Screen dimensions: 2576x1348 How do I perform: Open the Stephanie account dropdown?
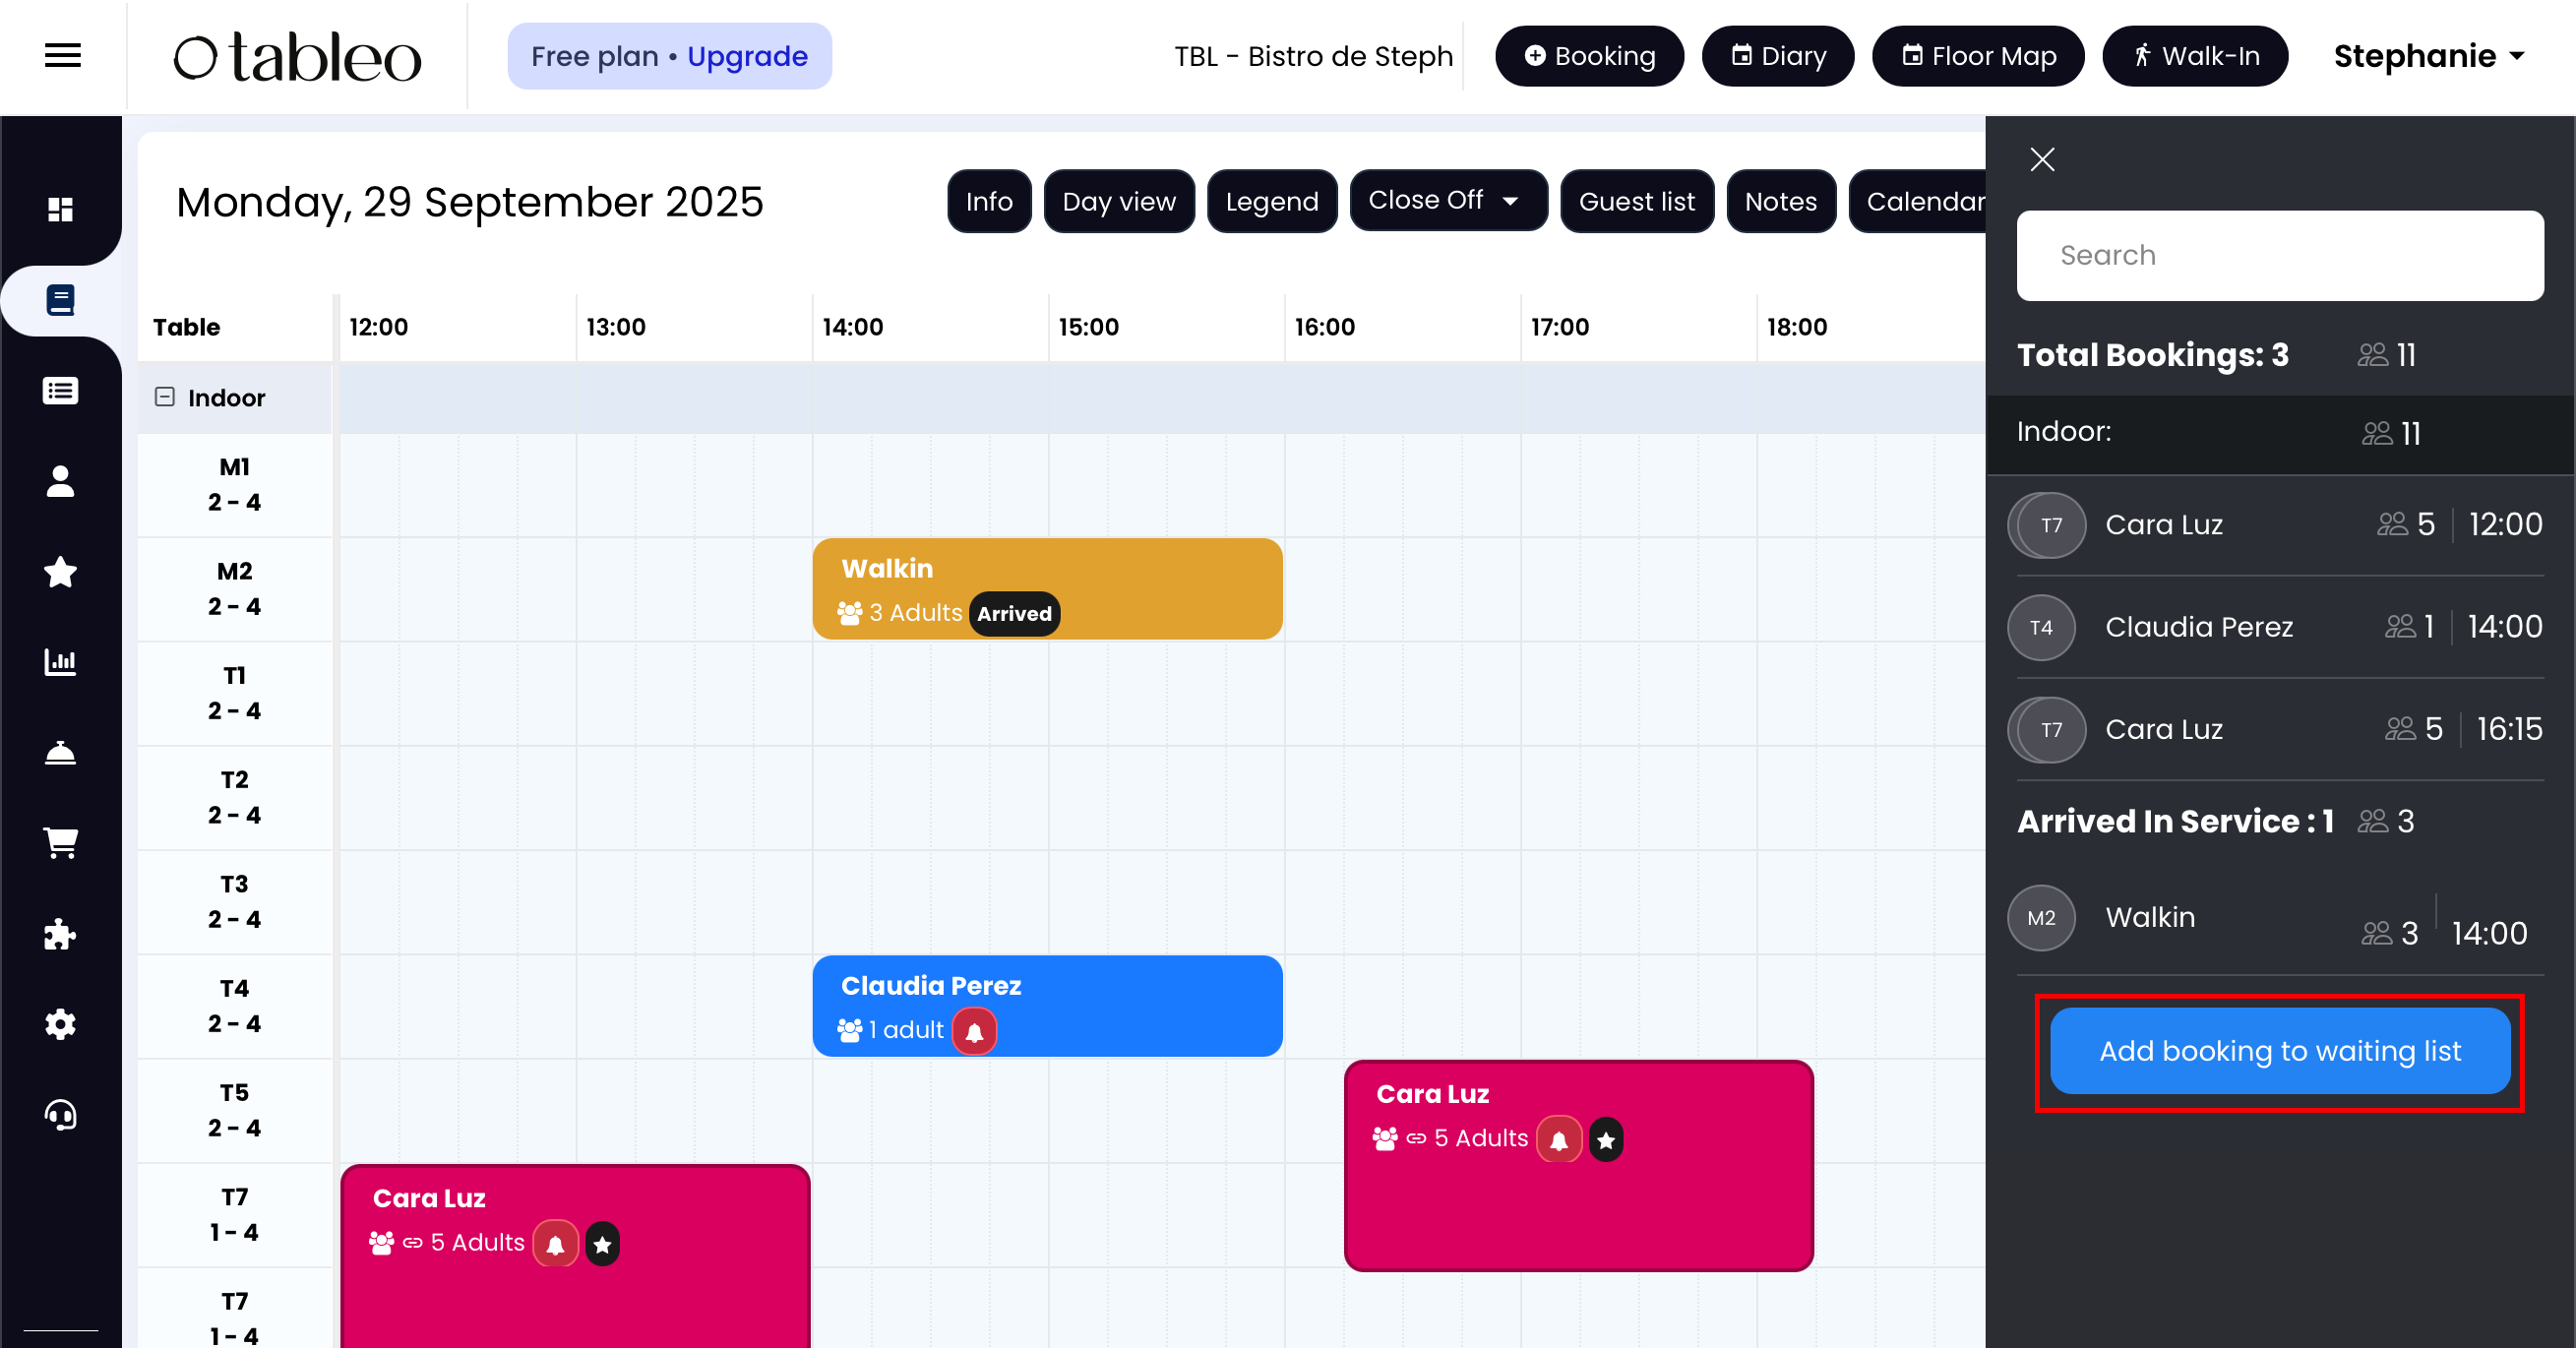tap(2428, 56)
